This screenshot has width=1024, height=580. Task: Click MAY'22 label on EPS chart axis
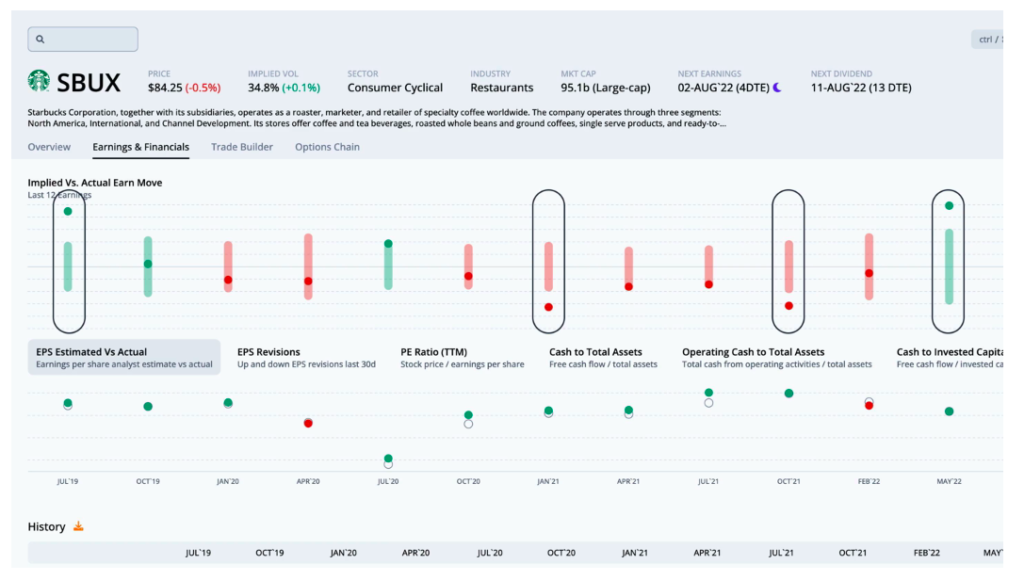coord(949,481)
